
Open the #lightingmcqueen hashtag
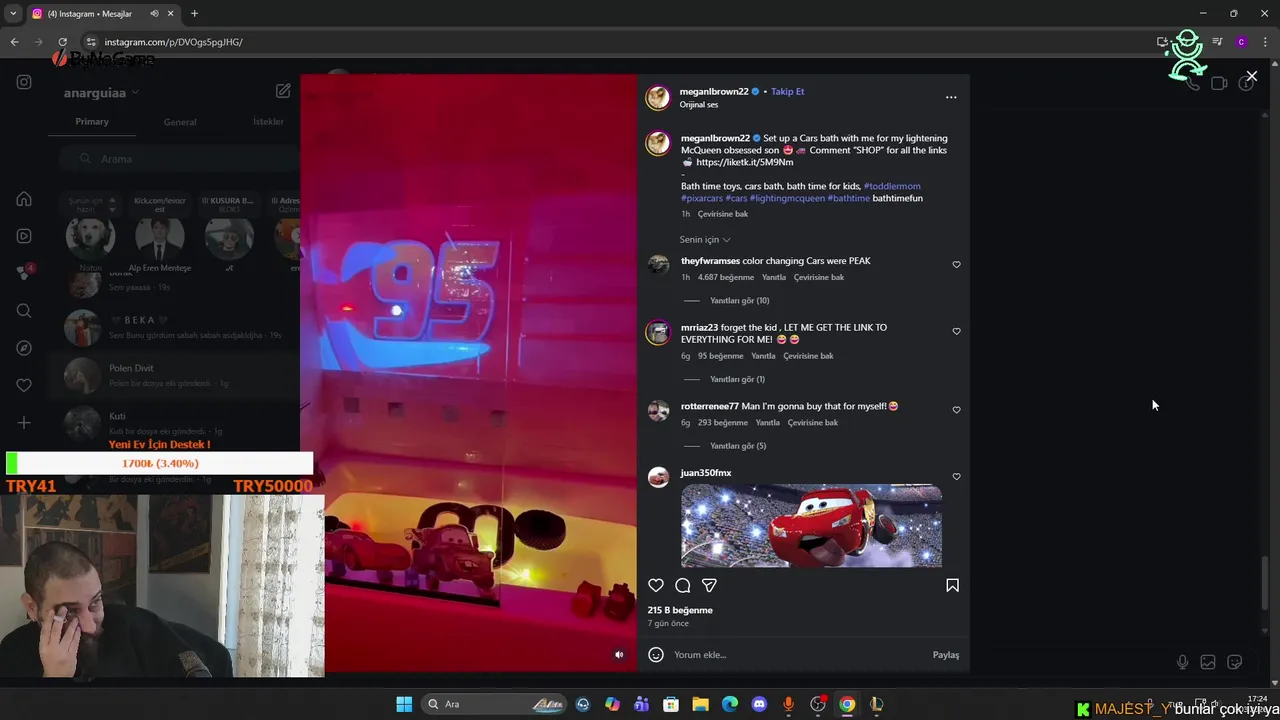[787, 198]
